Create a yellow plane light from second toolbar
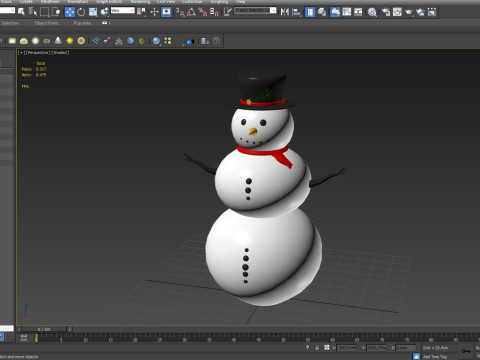Screen dimensions: 480x360 pyautogui.click(x=12, y=41)
